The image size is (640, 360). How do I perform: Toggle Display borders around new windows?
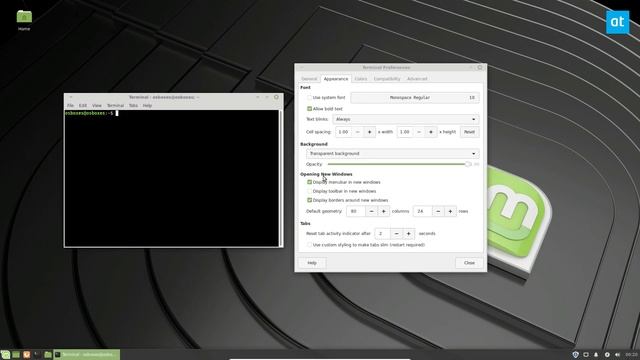309,200
